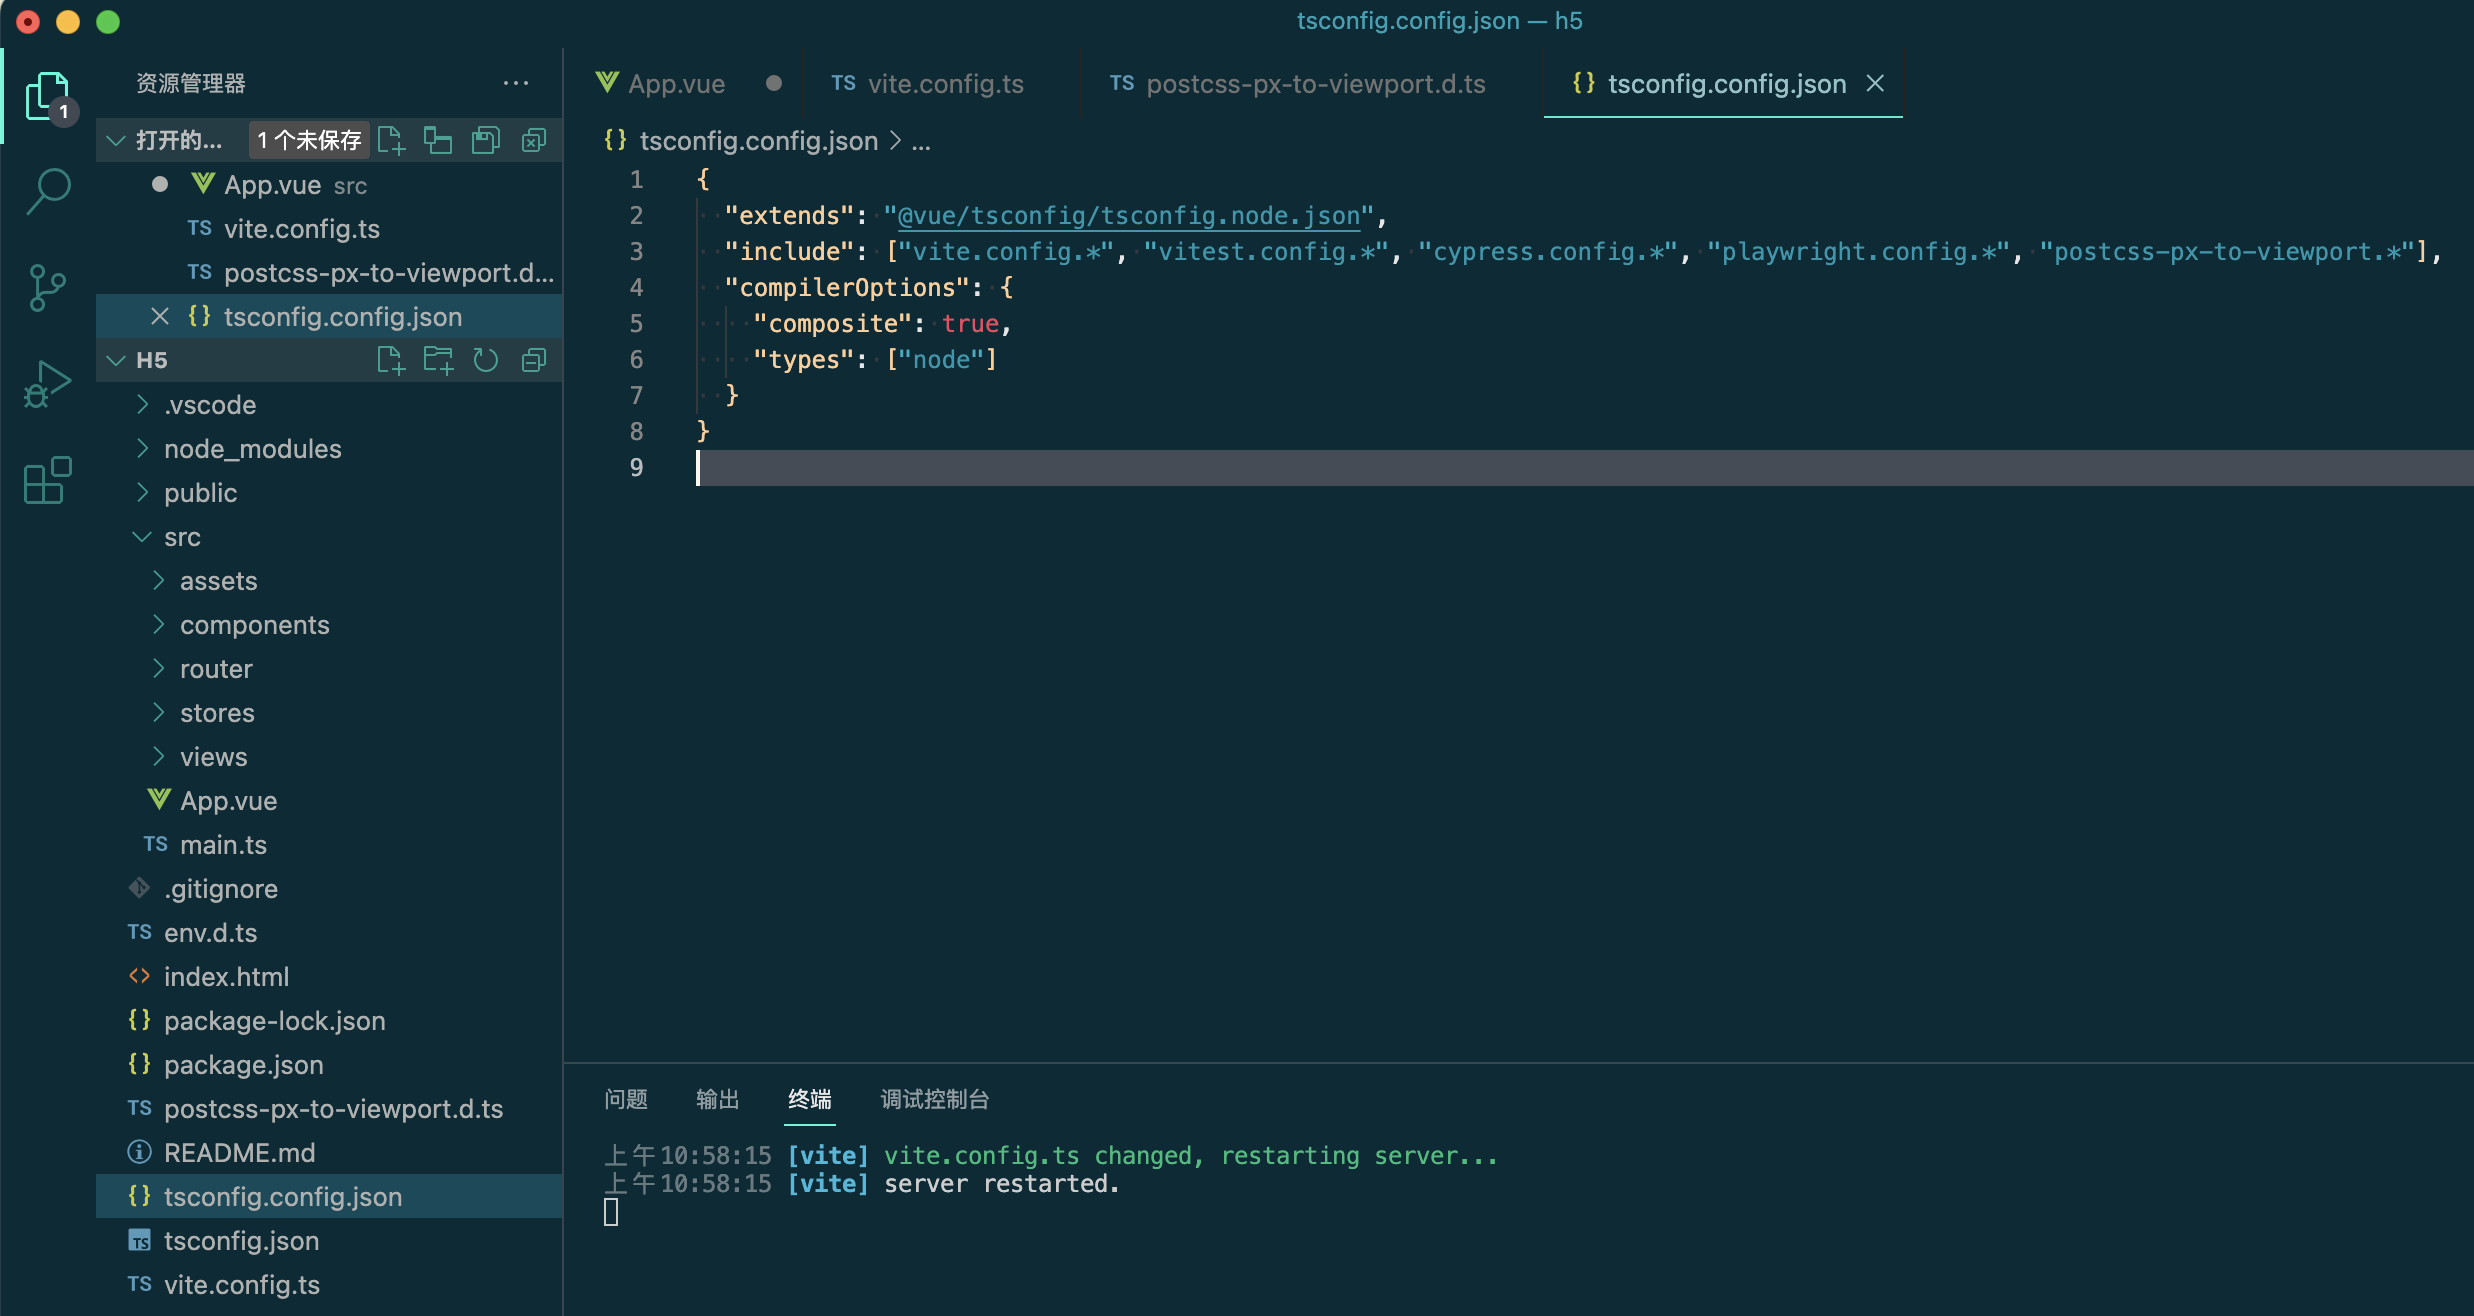Refresh the H5 explorer tree
2474x1316 pixels.
click(486, 360)
